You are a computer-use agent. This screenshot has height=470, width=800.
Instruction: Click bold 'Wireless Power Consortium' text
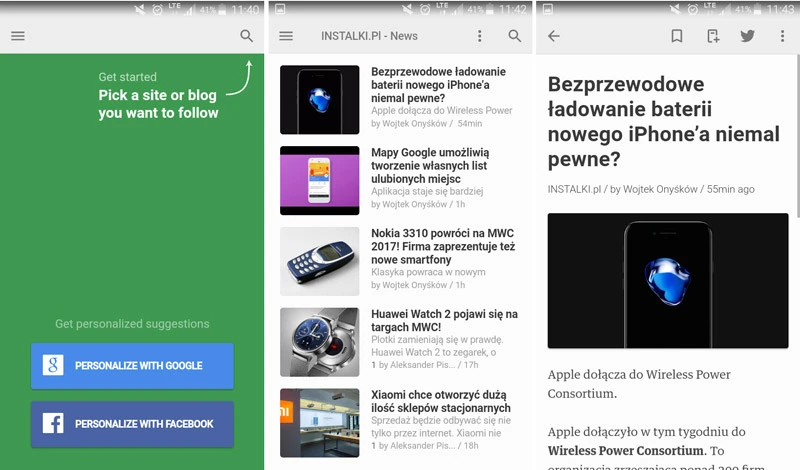pos(626,451)
